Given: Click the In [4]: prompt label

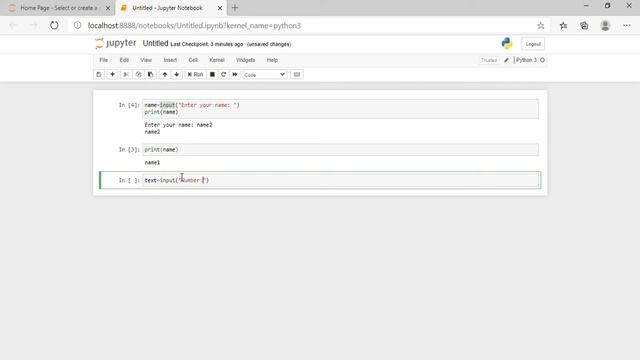Looking at the screenshot, I should point(129,105).
